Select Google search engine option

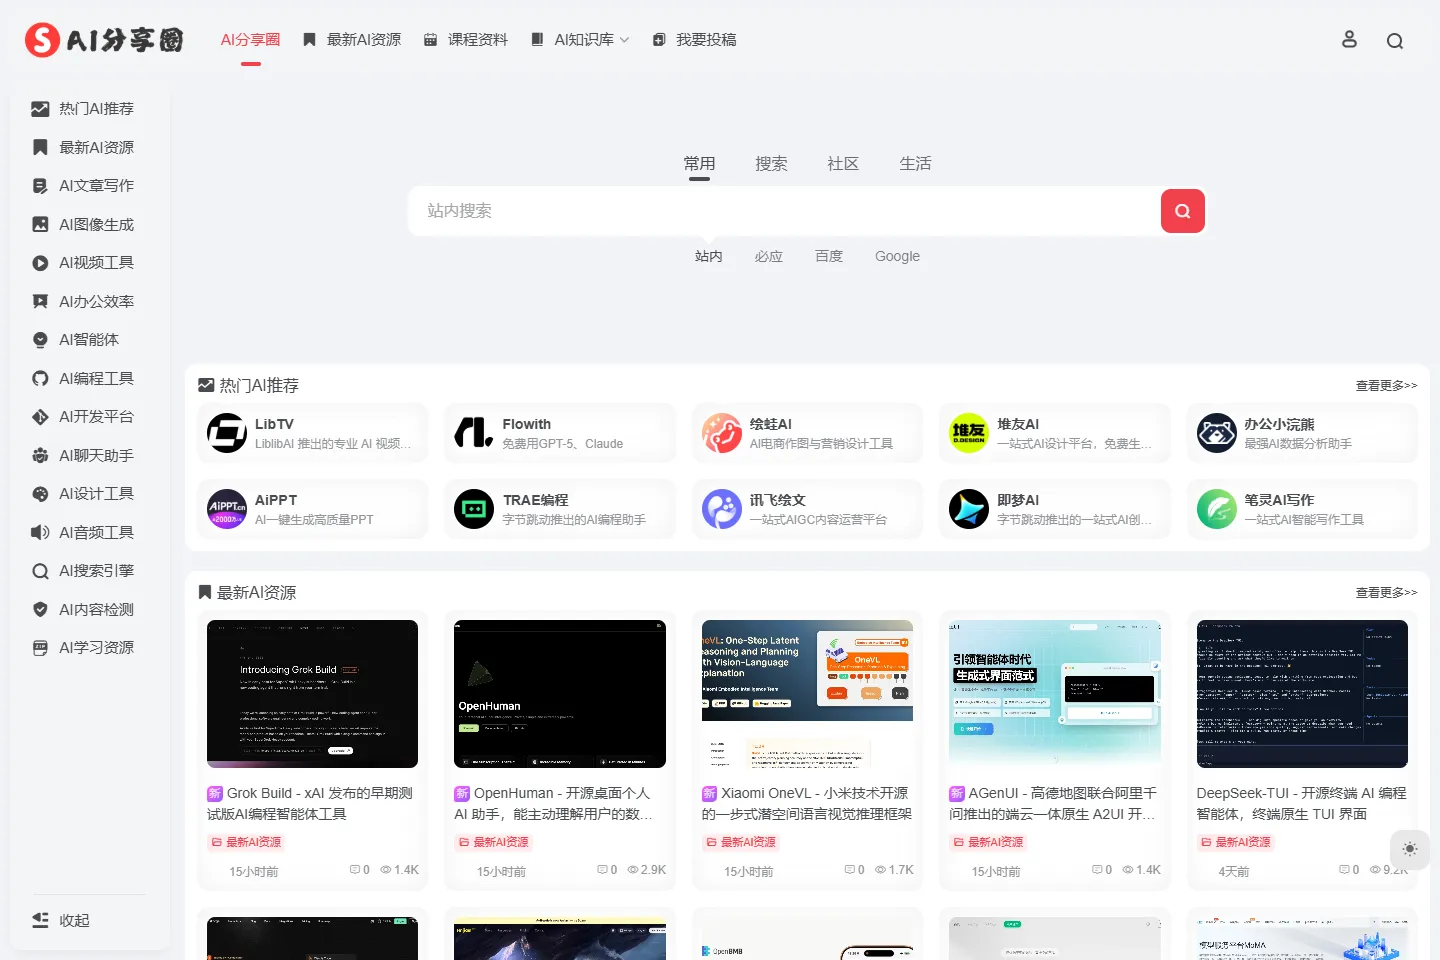pyautogui.click(x=897, y=257)
